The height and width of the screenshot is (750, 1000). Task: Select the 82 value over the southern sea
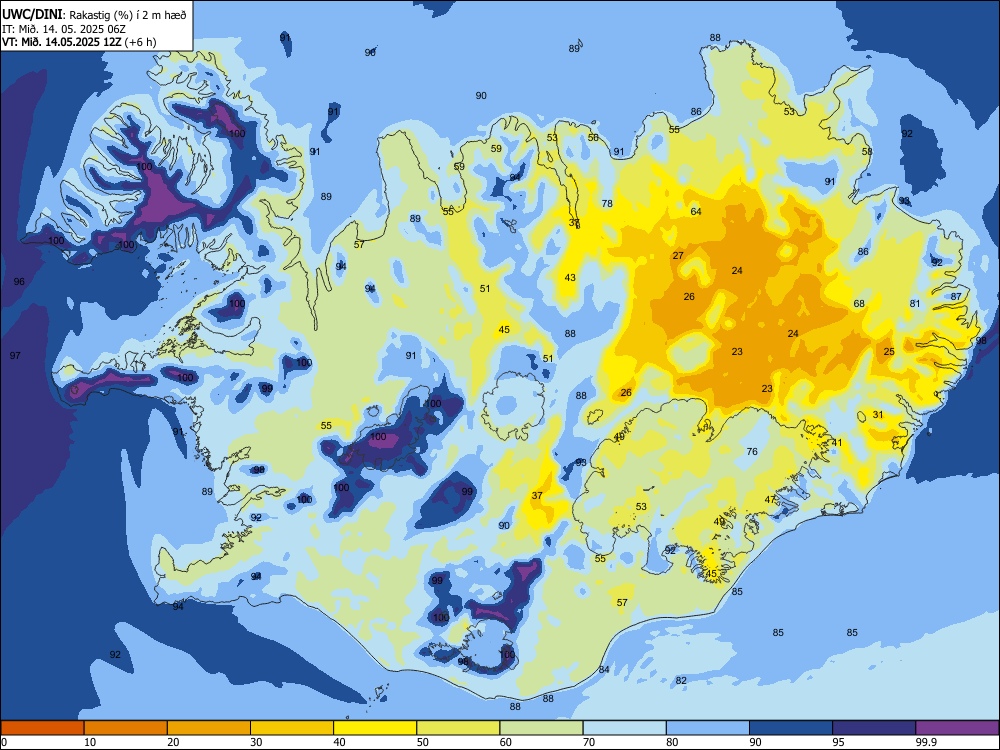tap(681, 680)
